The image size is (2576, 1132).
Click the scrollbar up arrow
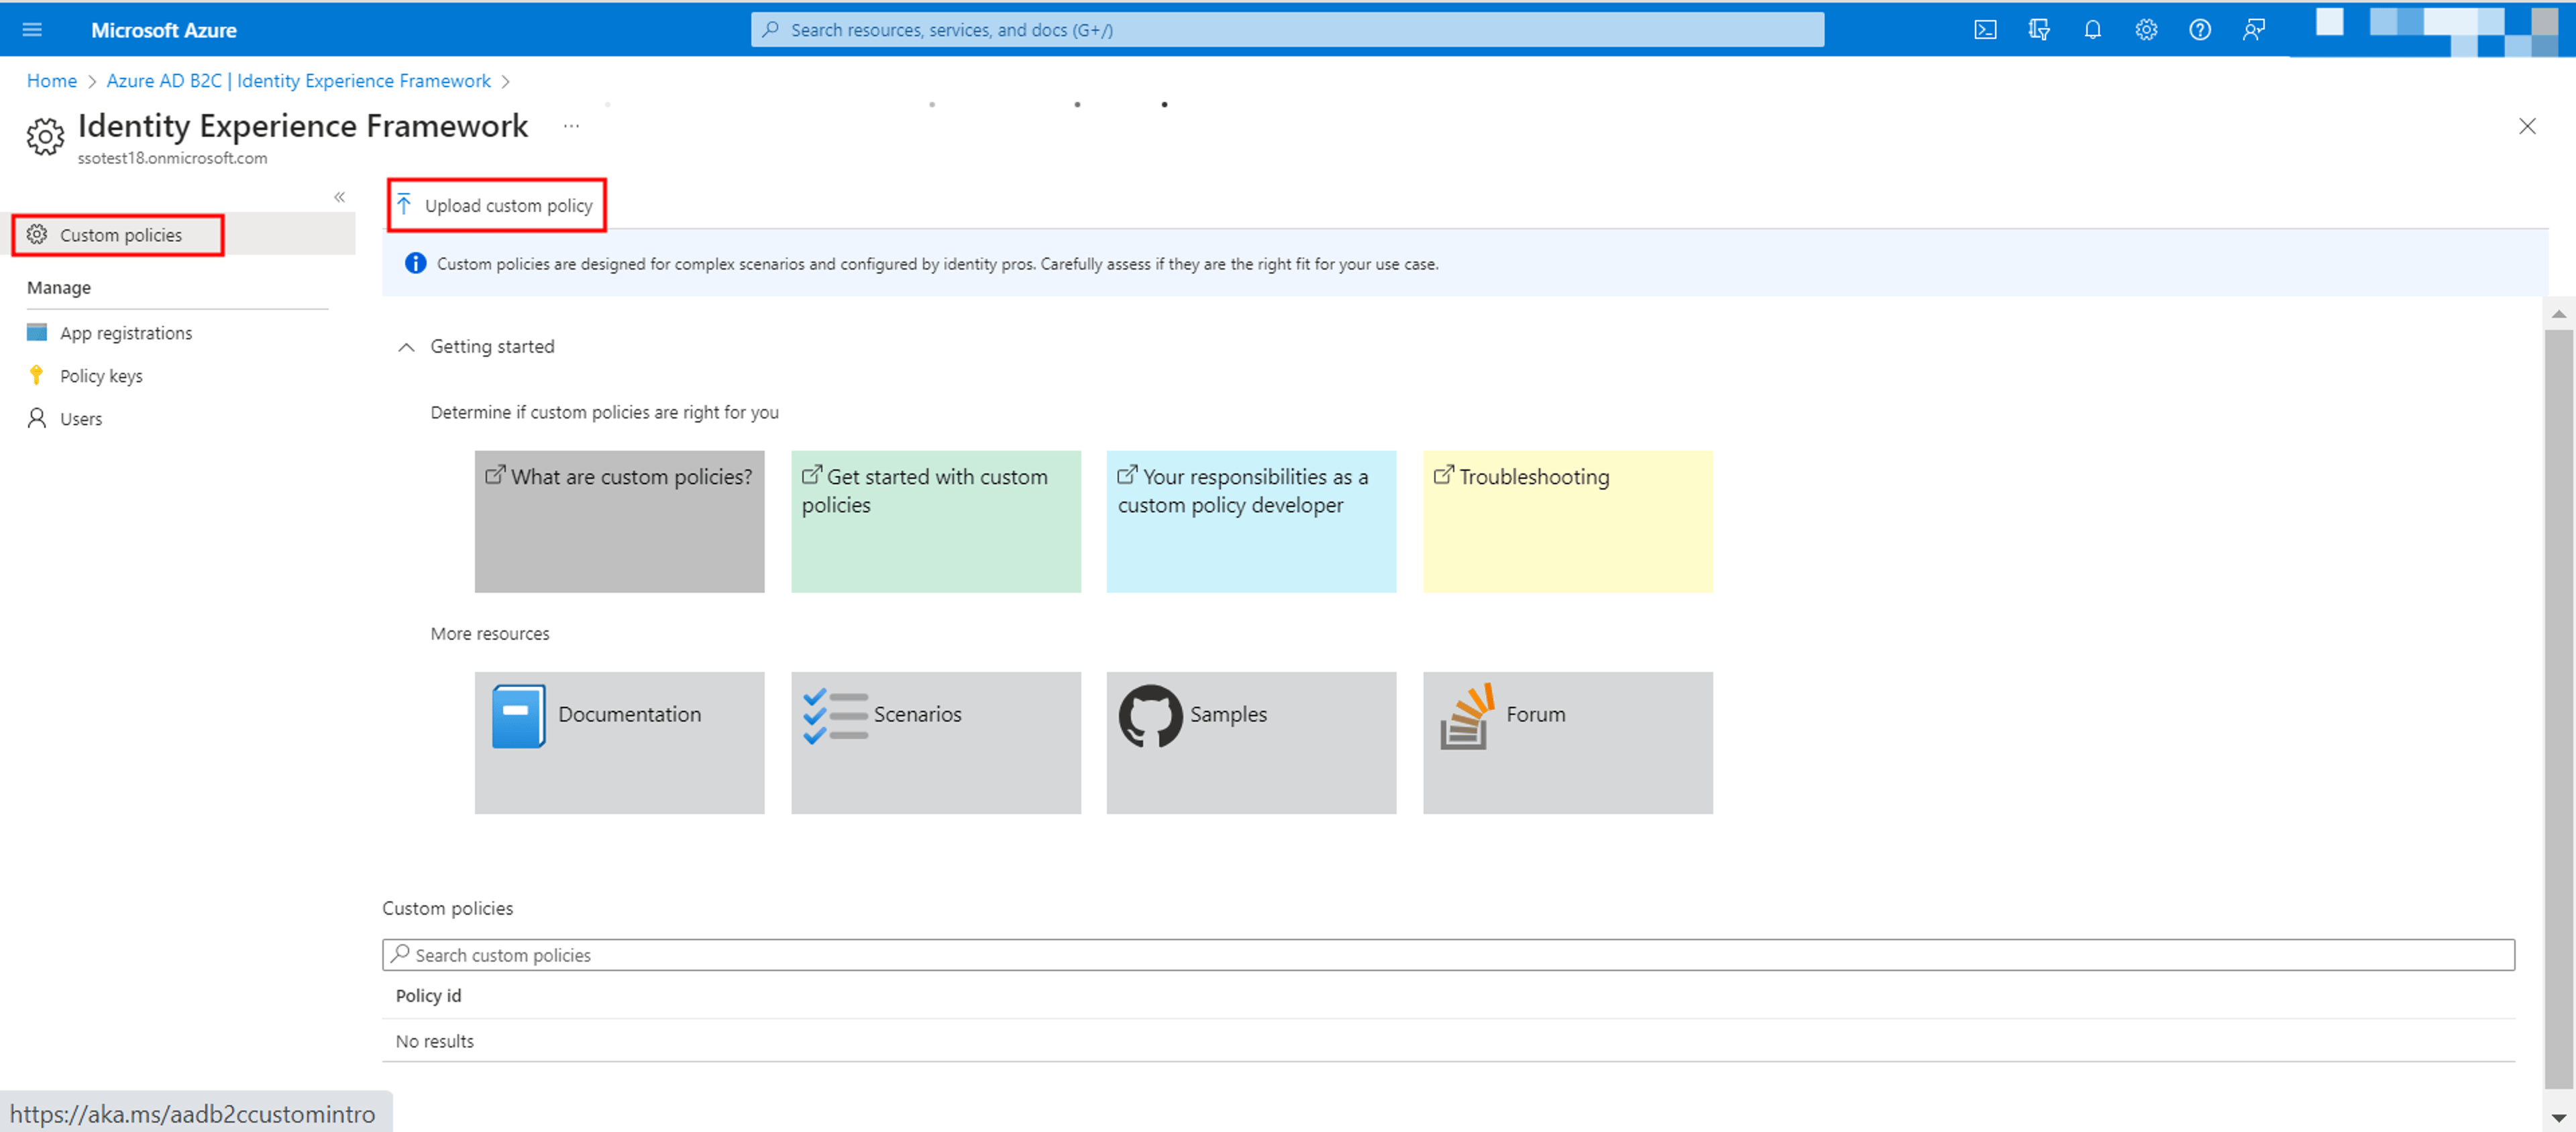[2558, 314]
